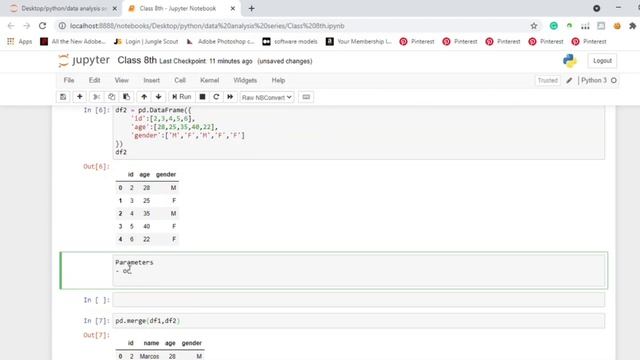
Task: Rename the notebook title Class 8th
Action: [x=137, y=60]
